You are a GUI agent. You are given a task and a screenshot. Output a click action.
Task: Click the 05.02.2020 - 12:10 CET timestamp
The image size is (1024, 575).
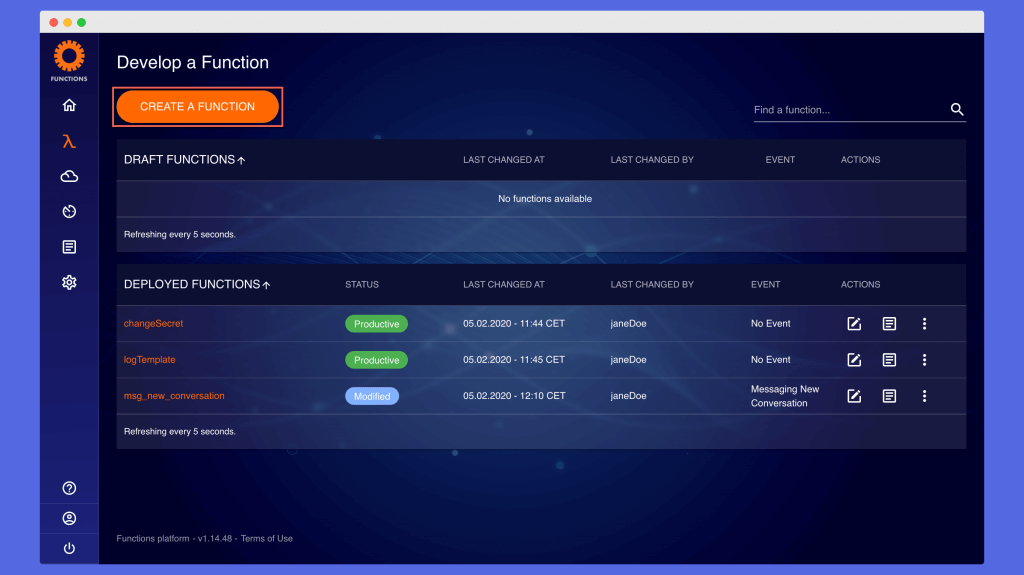pos(514,396)
